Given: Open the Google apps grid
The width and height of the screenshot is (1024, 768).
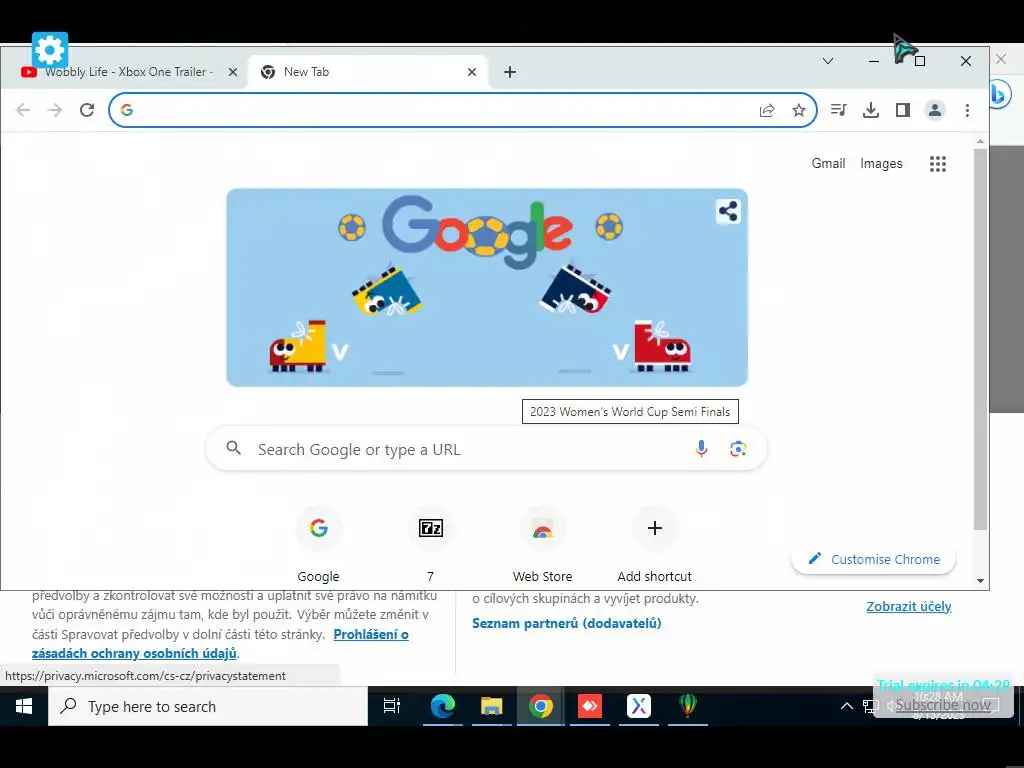Looking at the screenshot, I should point(938,163).
